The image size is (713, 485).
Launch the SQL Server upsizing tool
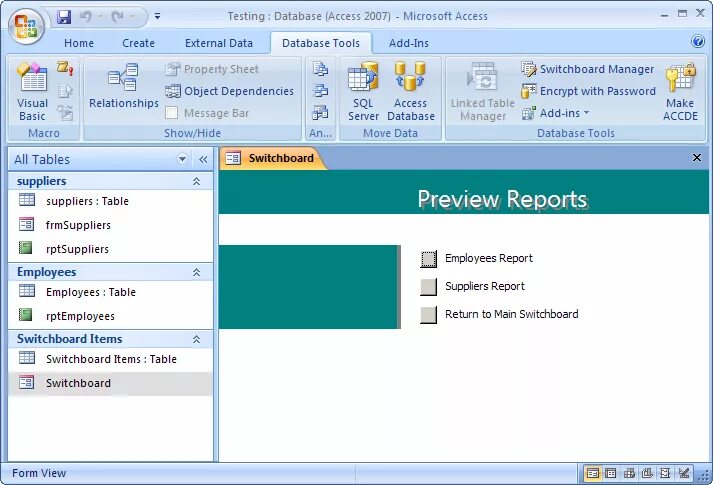coord(363,92)
